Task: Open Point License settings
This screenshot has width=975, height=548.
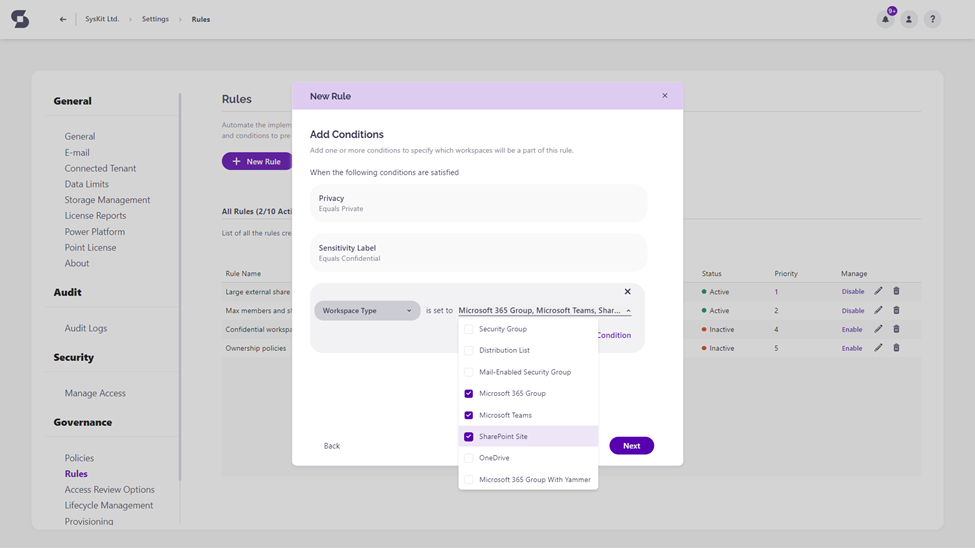Action: pyautogui.click(x=90, y=248)
